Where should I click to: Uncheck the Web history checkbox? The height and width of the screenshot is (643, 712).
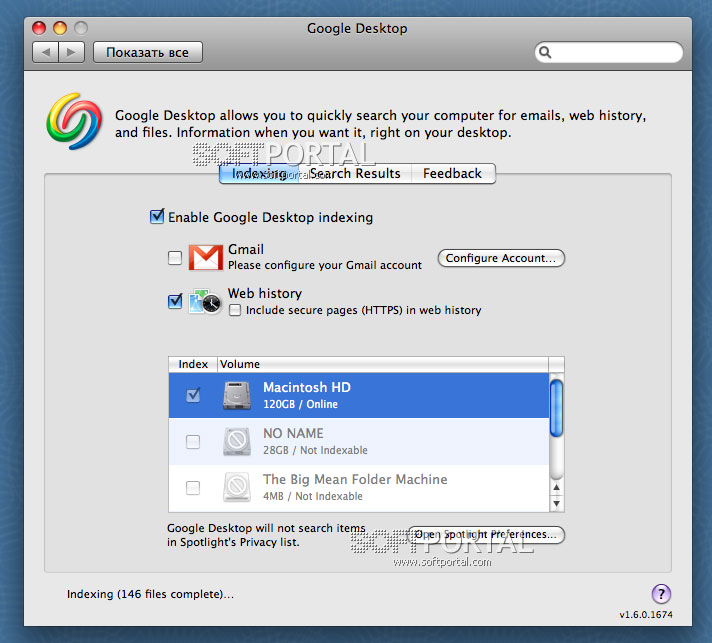point(175,301)
